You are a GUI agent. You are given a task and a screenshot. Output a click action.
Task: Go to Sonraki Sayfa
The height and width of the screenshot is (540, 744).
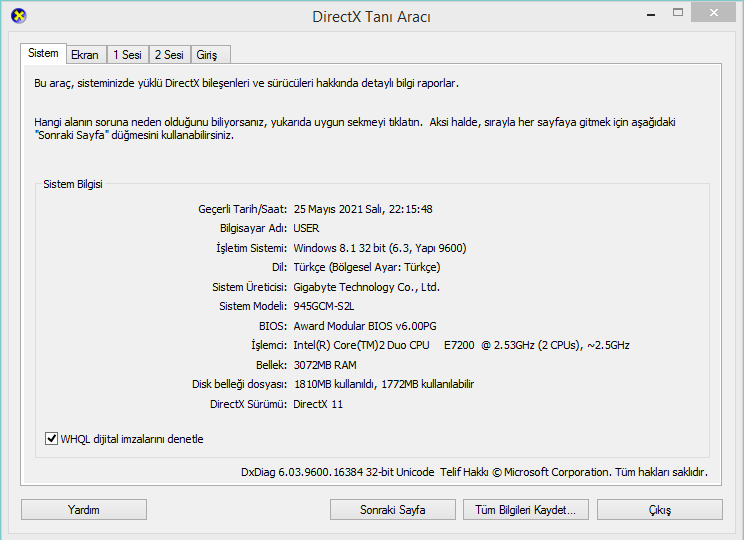point(392,510)
